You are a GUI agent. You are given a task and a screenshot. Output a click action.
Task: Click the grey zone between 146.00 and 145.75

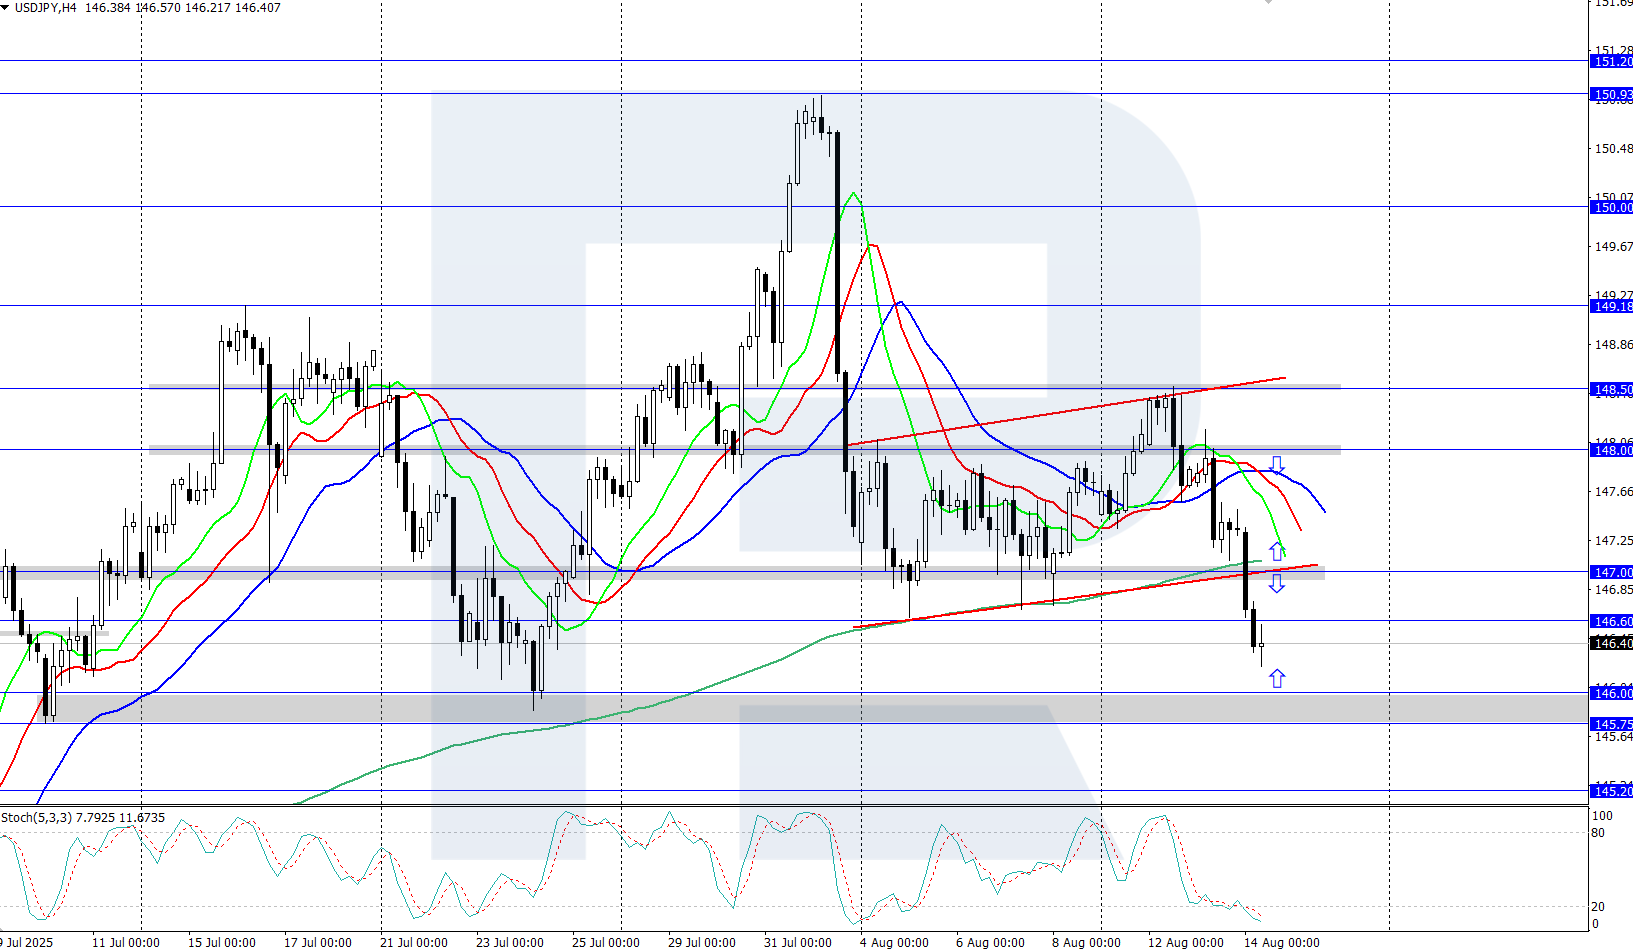pos(800,708)
